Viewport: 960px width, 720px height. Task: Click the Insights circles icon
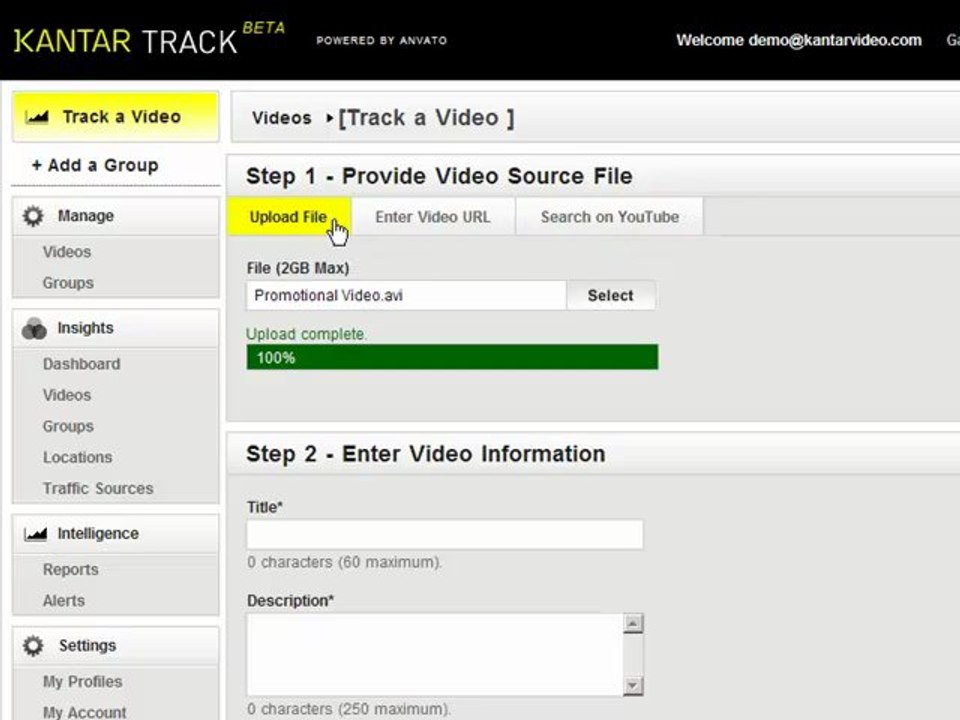coord(34,328)
